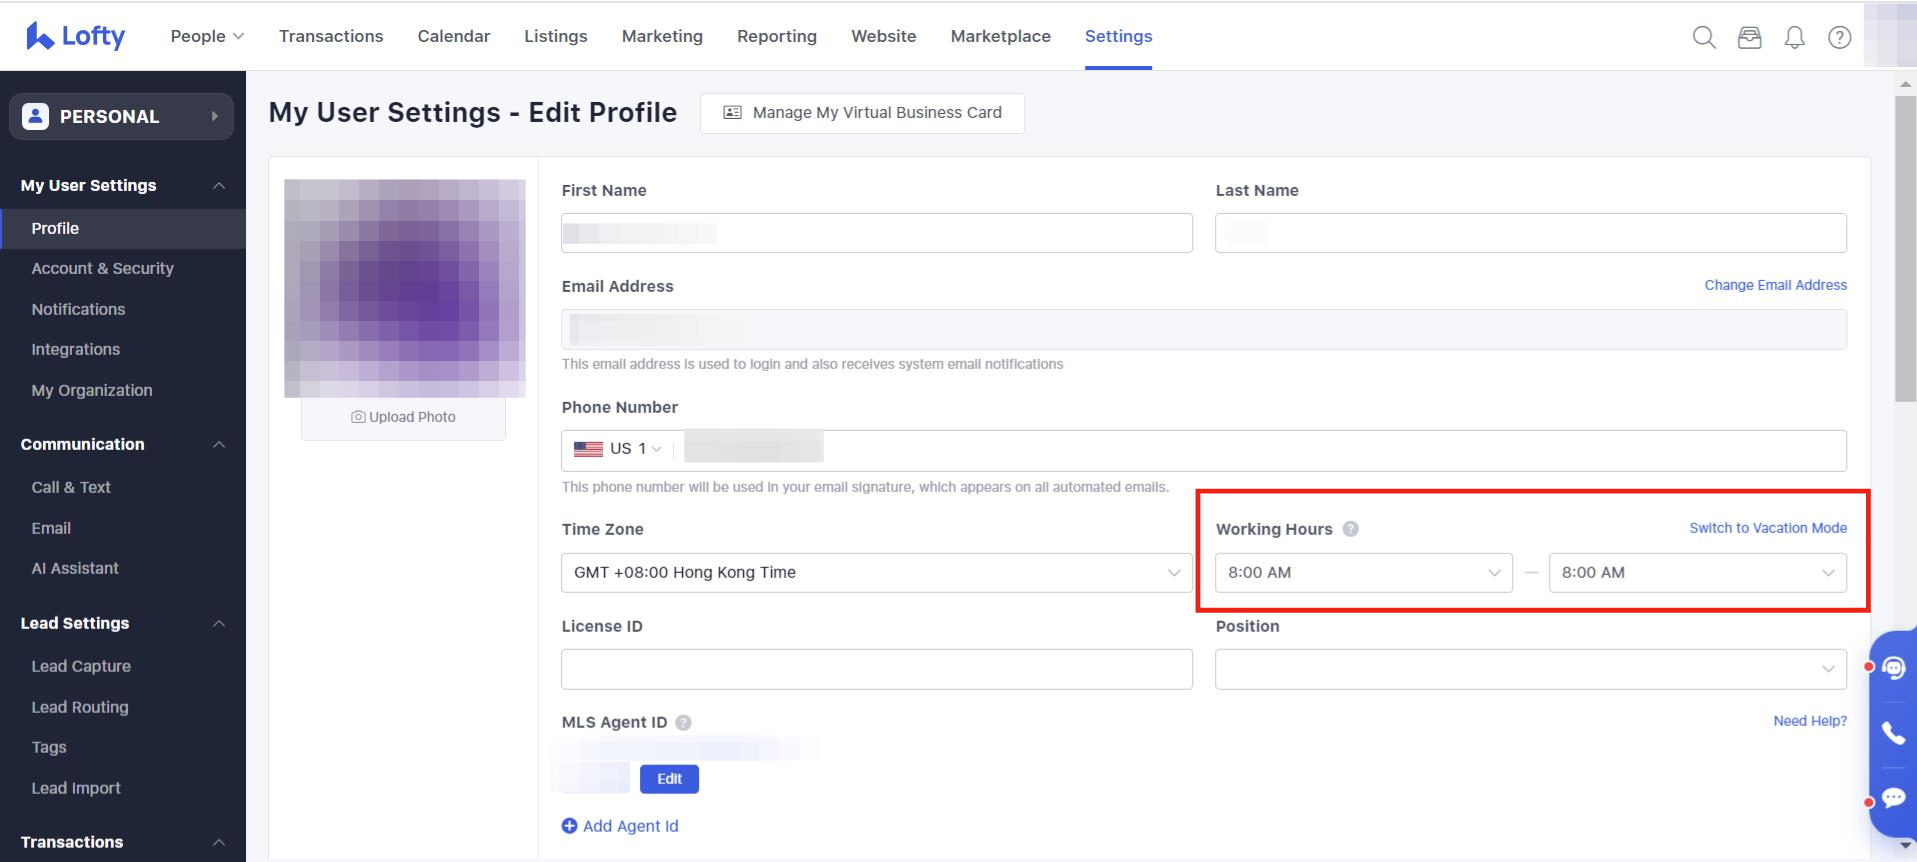1917x862 pixels.
Task: Open the notifications bell icon
Action: click(1795, 37)
